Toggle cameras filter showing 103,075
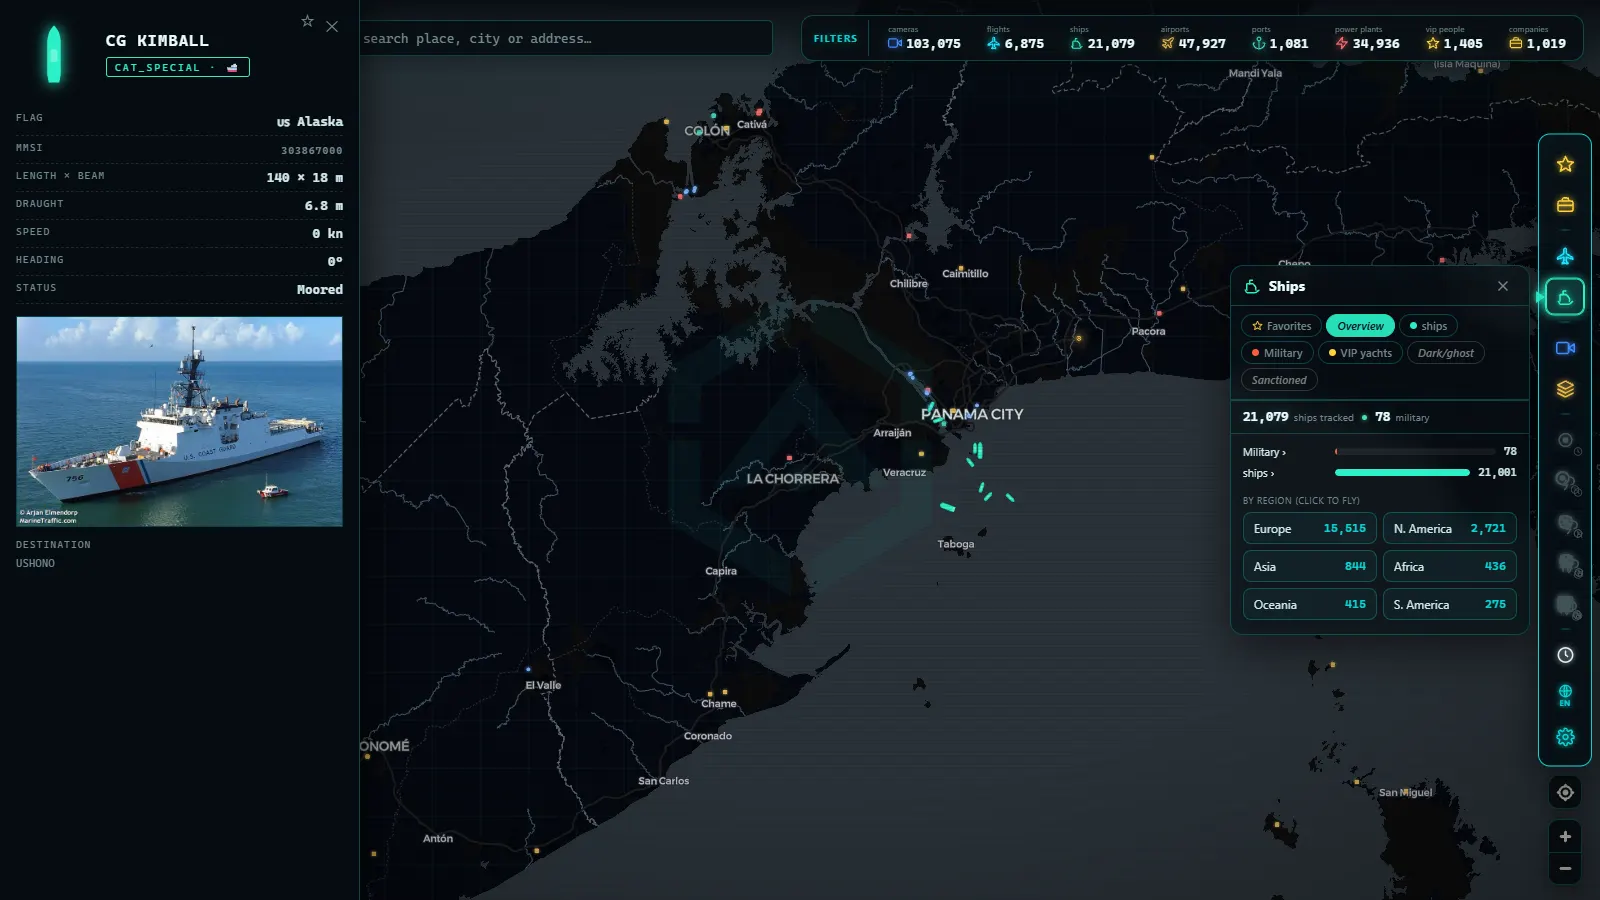 pyautogui.click(x=924, y=39)
